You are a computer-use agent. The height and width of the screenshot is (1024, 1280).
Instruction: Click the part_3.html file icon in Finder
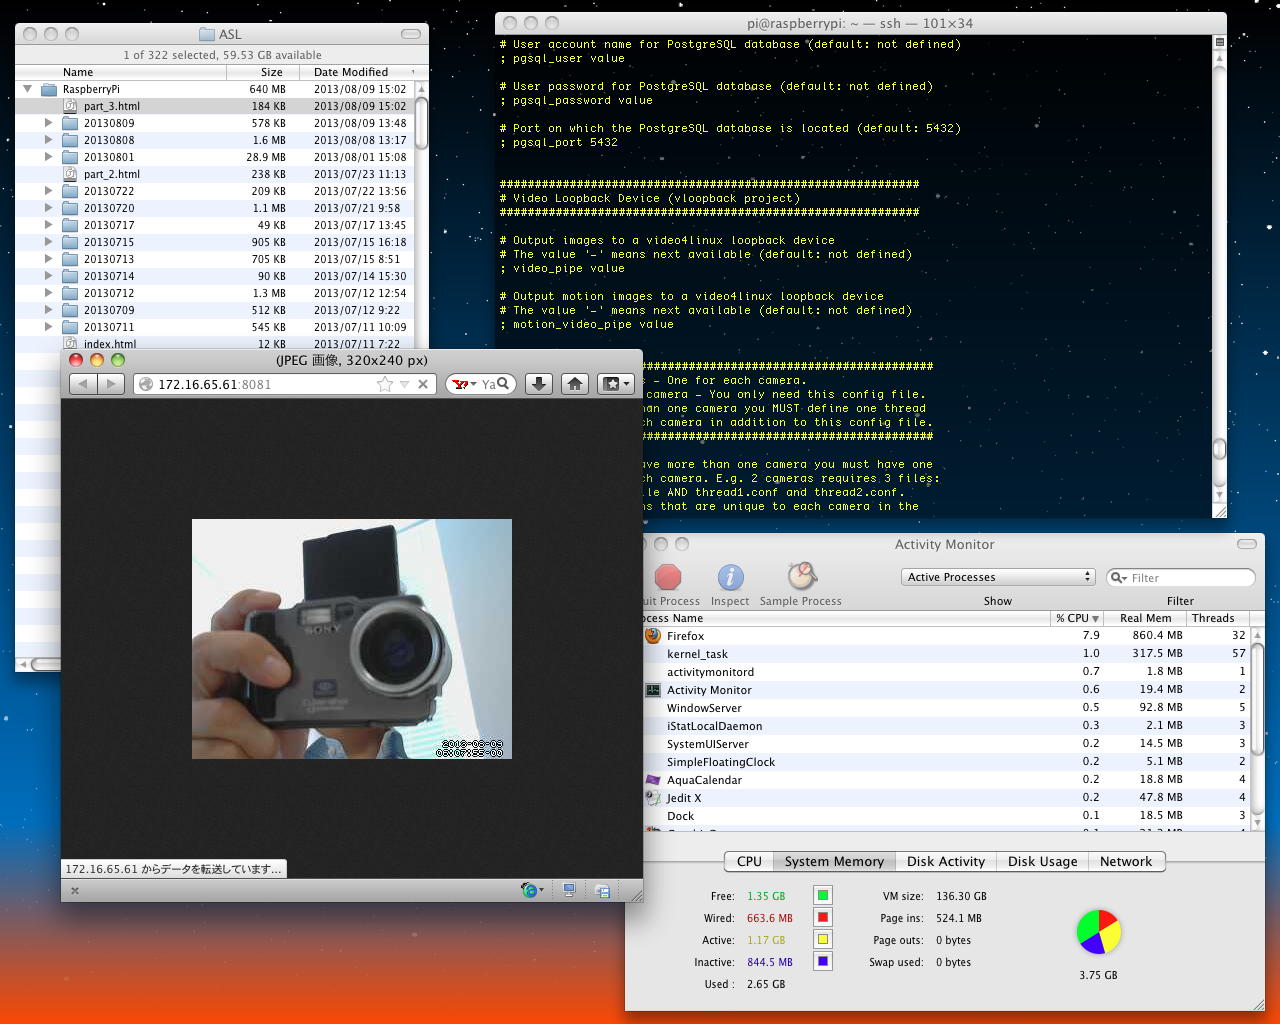tap(70, 106)
